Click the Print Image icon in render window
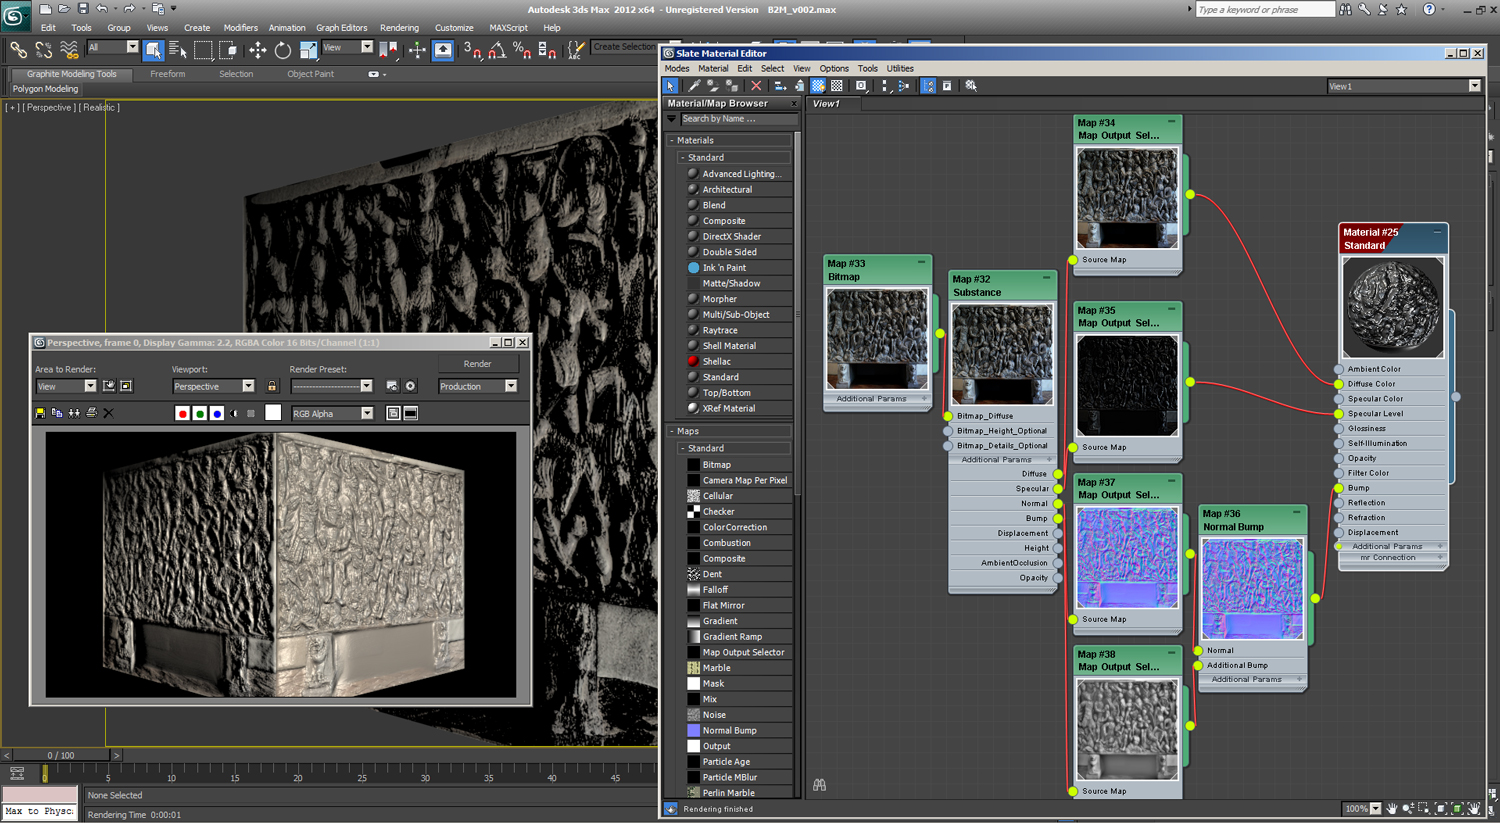 (x=91, y=413)
